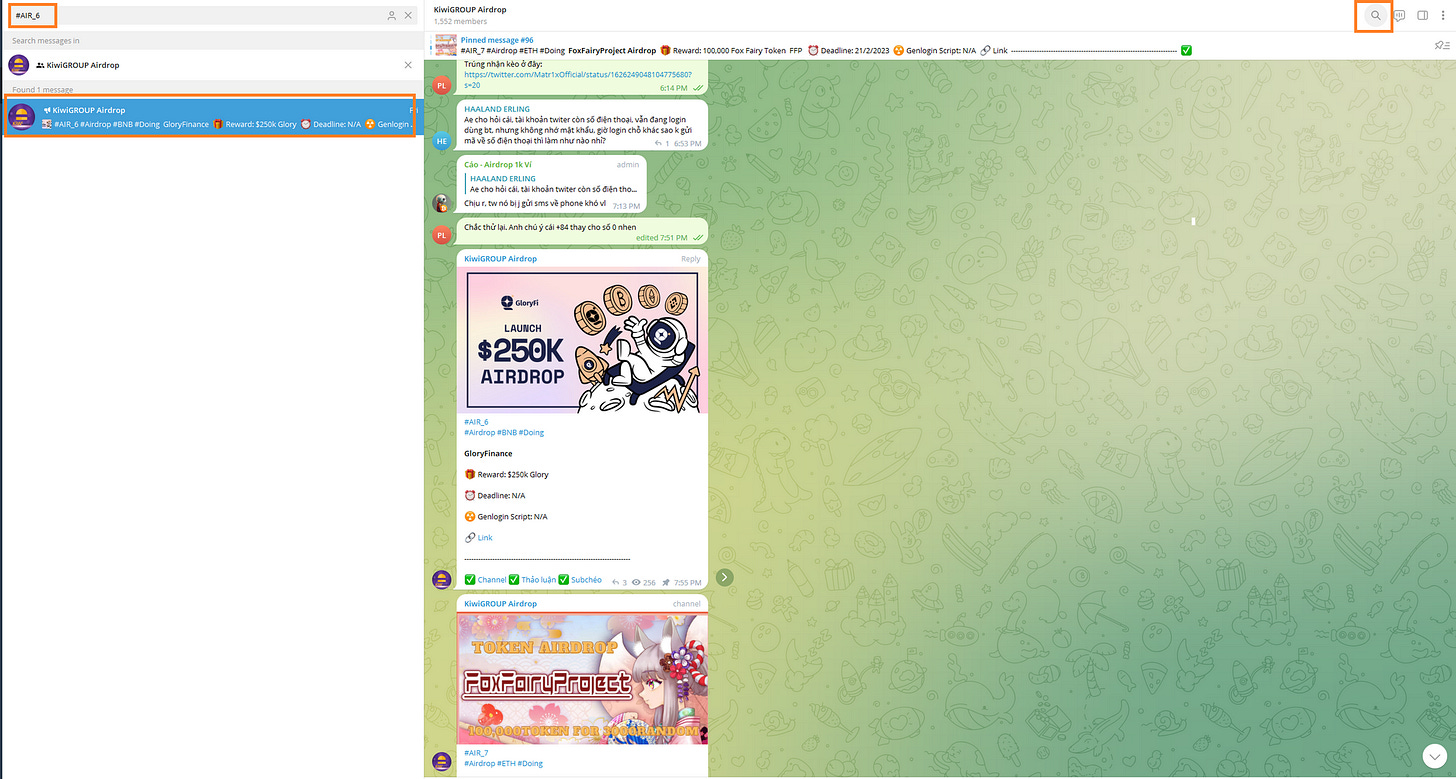
Task: Click '1,552 members' subtitle in header
Action: (x=461, y=21)
